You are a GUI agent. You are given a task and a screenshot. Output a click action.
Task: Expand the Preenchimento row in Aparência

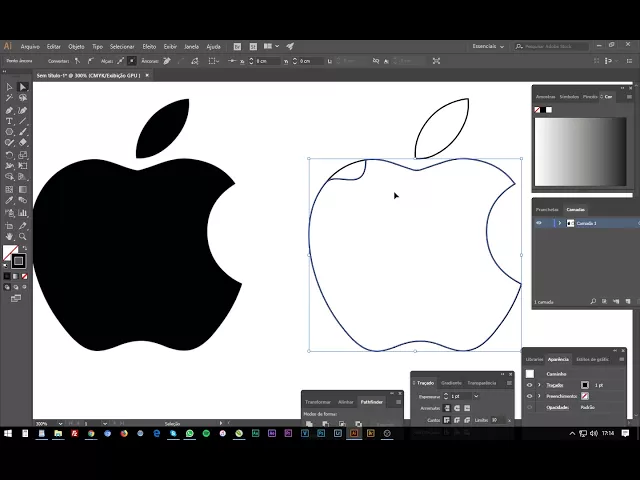539,396
